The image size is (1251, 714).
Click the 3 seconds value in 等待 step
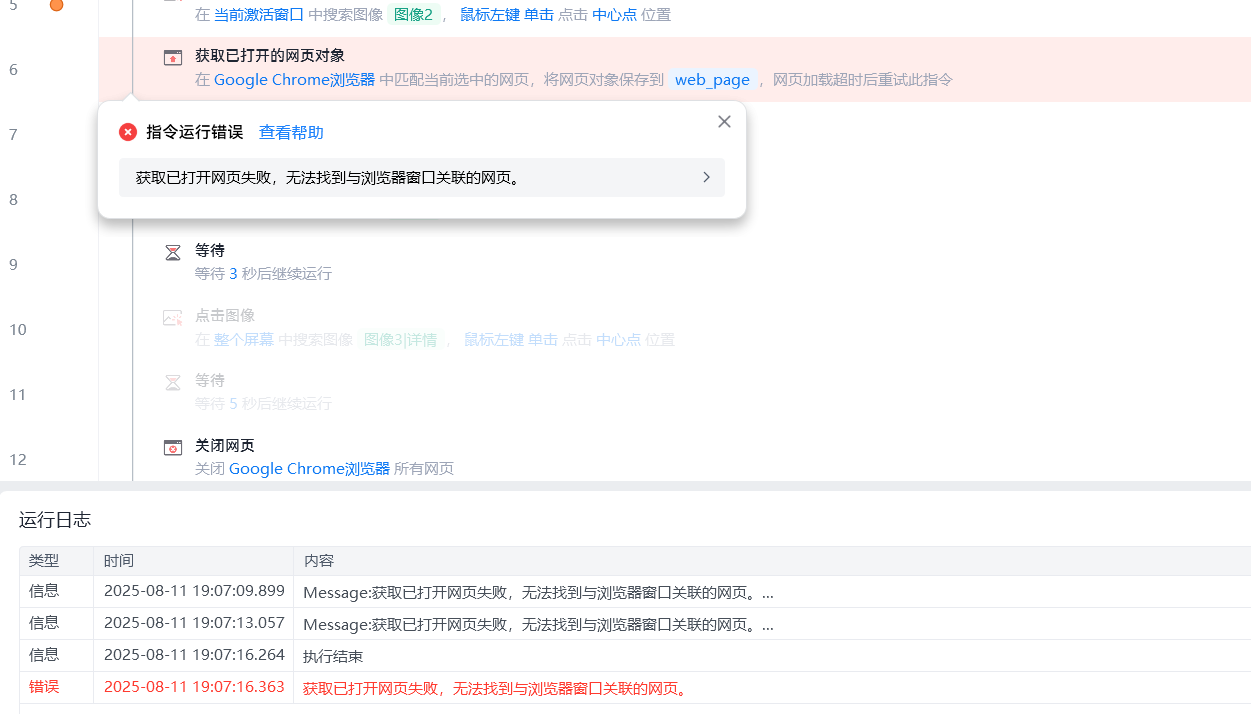pos(233,273)
